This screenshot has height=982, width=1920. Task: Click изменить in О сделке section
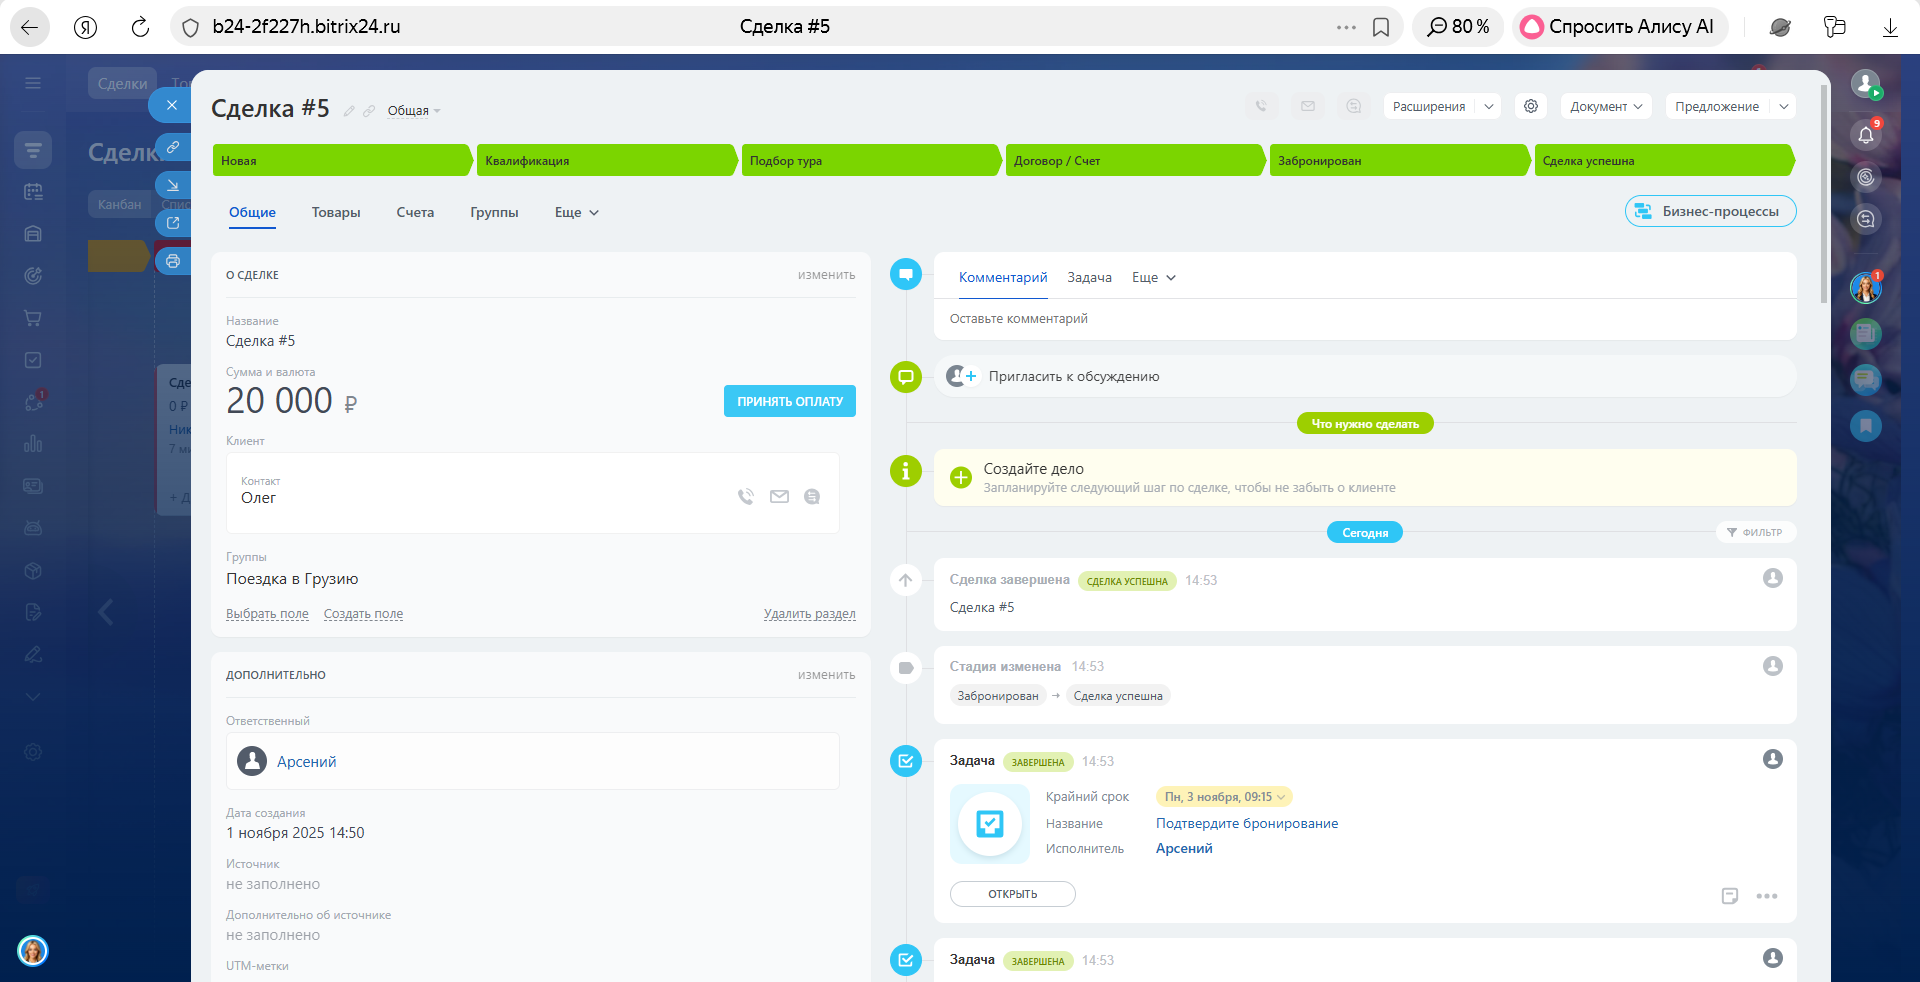coord(827,275)
